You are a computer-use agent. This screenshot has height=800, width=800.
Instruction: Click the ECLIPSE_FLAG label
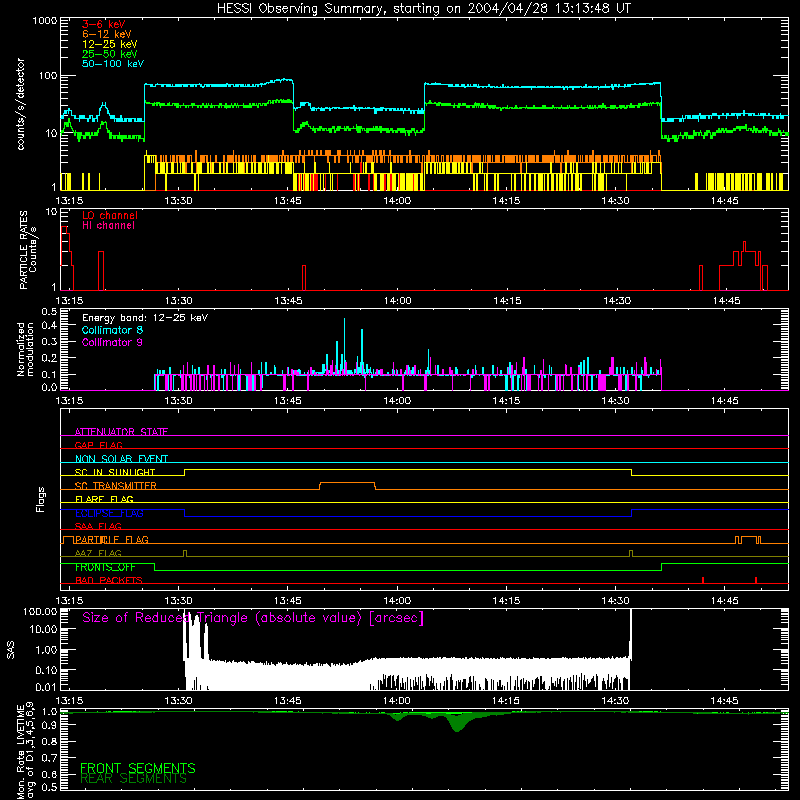coord(109,513)
